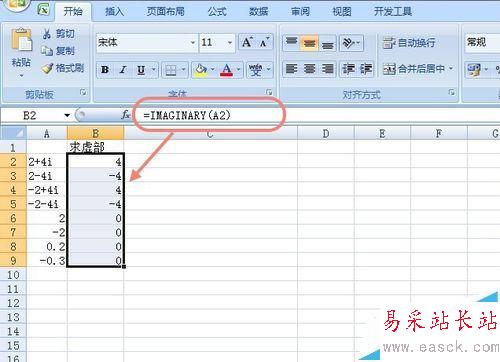The height and width of the screenshot is (362, 500).
Task: Select column A header
Action: coord(47,133)
